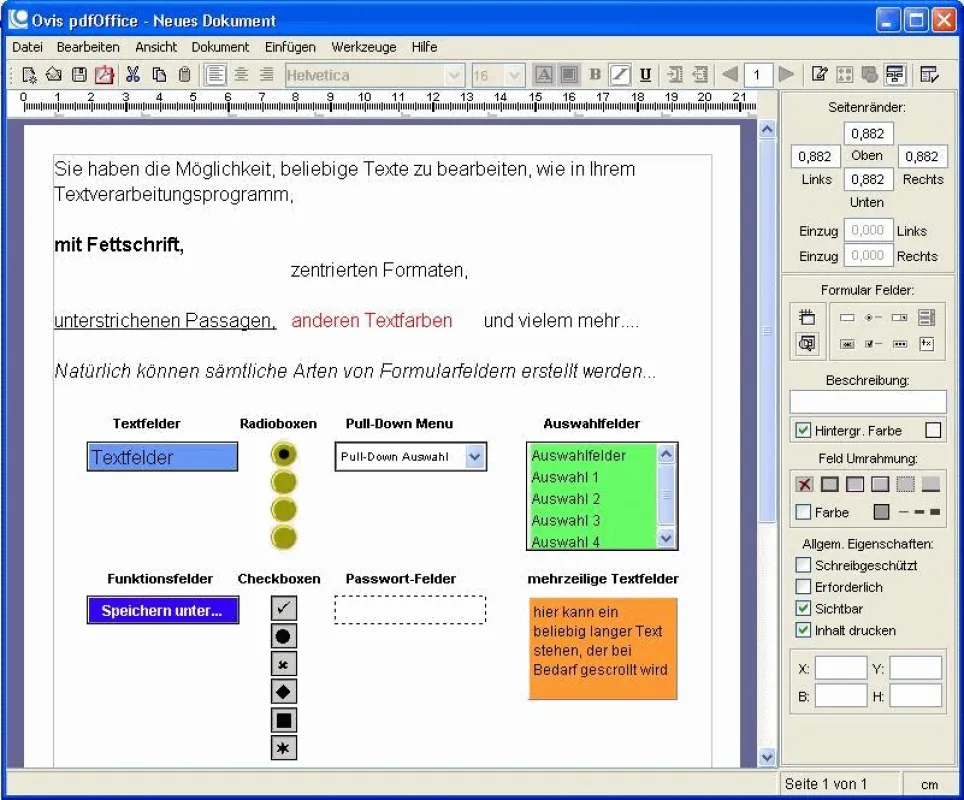Go to next page arrow
This screenshot has width=964, height=800.
pos(786,75)
